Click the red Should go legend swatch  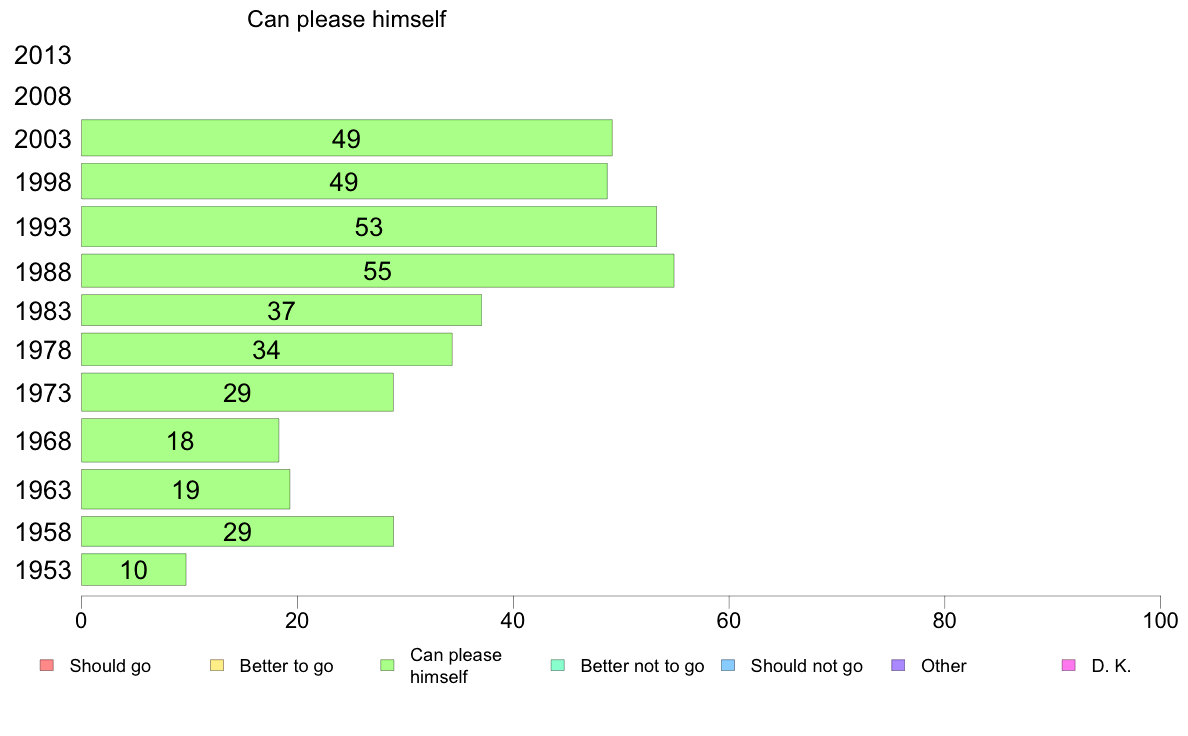46,666
